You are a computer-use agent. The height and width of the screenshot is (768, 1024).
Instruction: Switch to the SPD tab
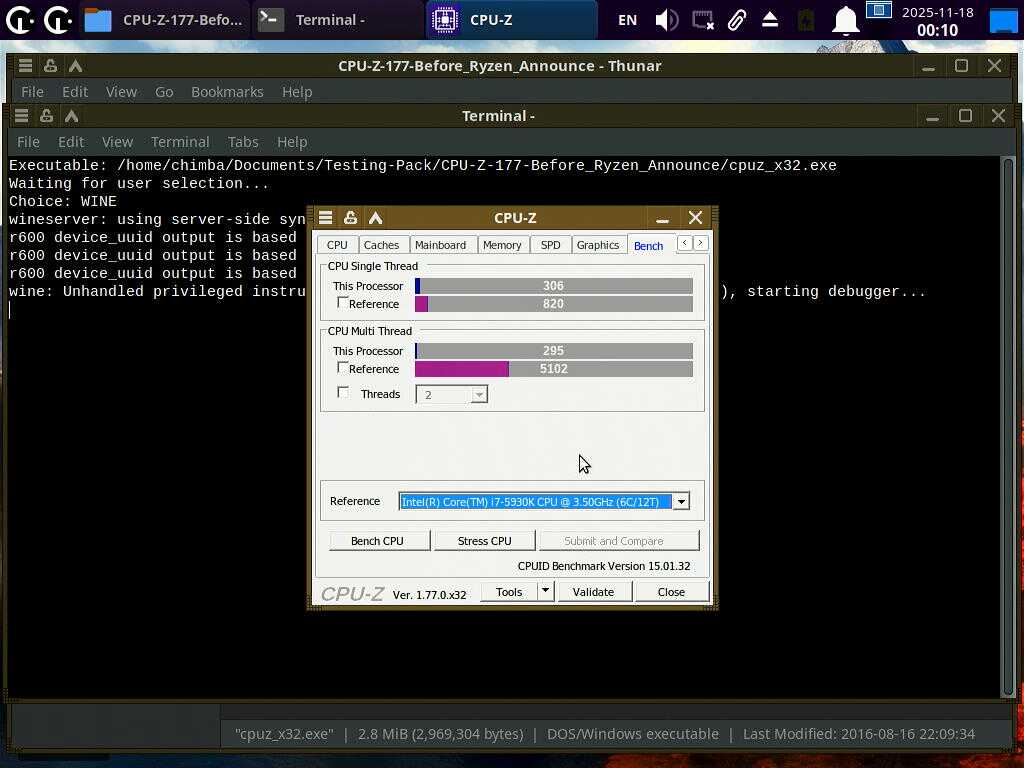coord(551,245)
